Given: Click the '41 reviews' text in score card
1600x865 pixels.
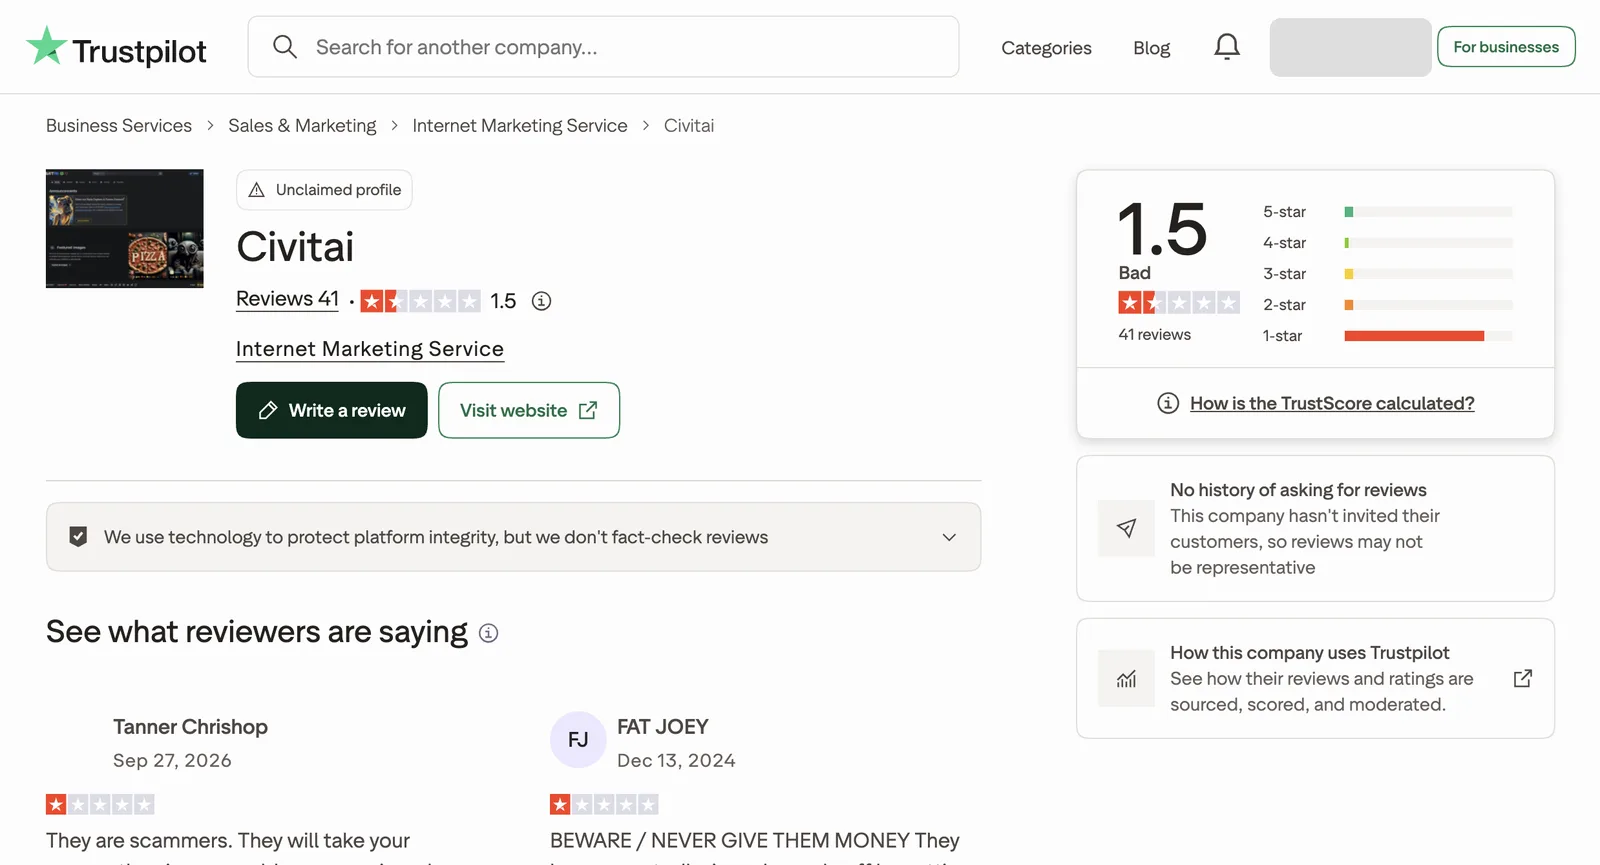Looking at the screenshot, I should click(1154, 335).
